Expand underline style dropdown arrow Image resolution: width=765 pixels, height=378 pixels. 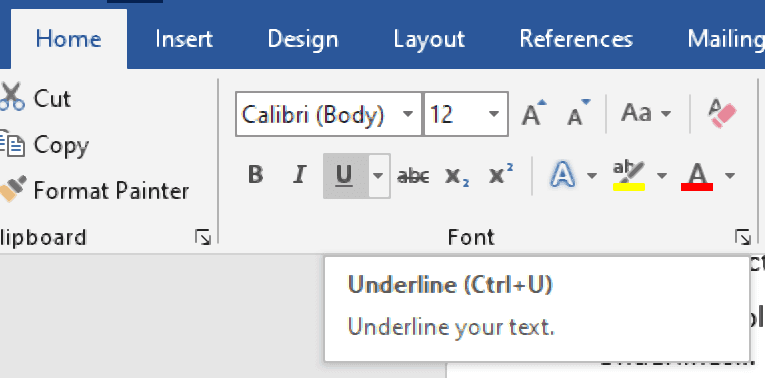379,176
